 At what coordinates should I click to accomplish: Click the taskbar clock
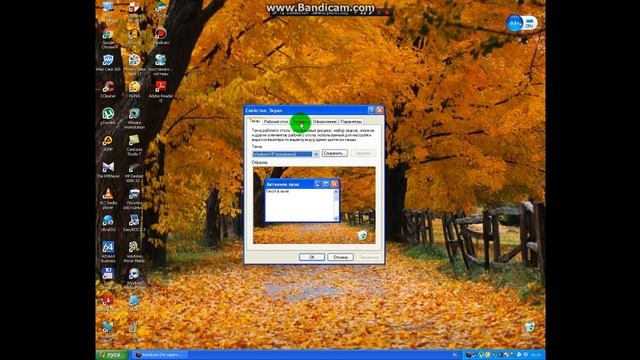click(x=536, y=355)
